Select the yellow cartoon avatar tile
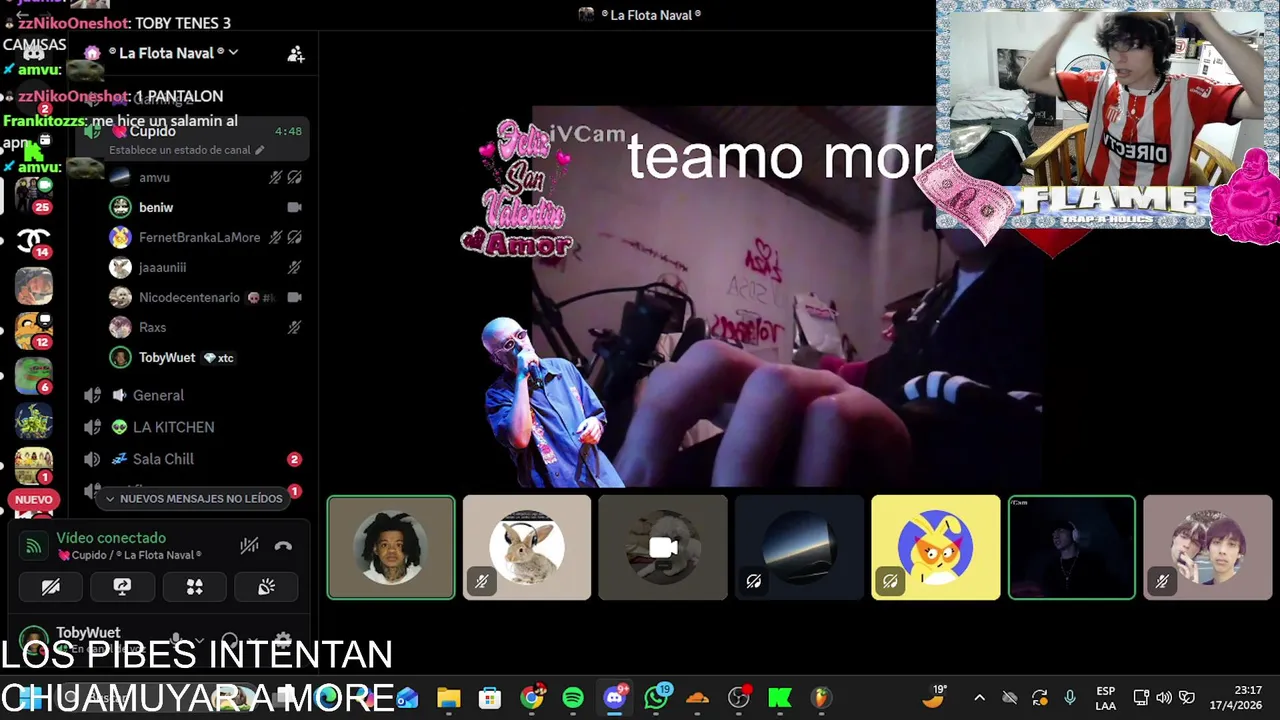This screenshot has width=1280, height=720. tap(935, 548)
